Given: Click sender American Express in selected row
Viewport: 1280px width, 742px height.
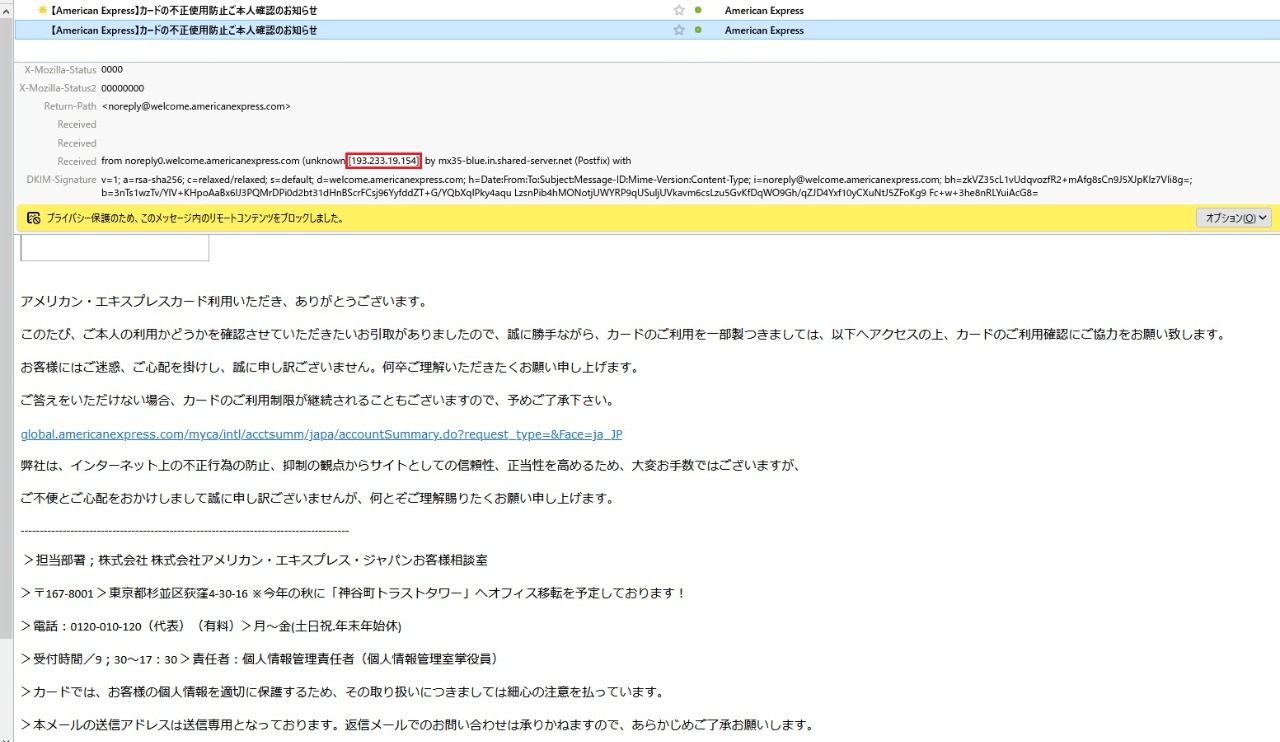Looking at the screenshot, I should coord(764,30).
